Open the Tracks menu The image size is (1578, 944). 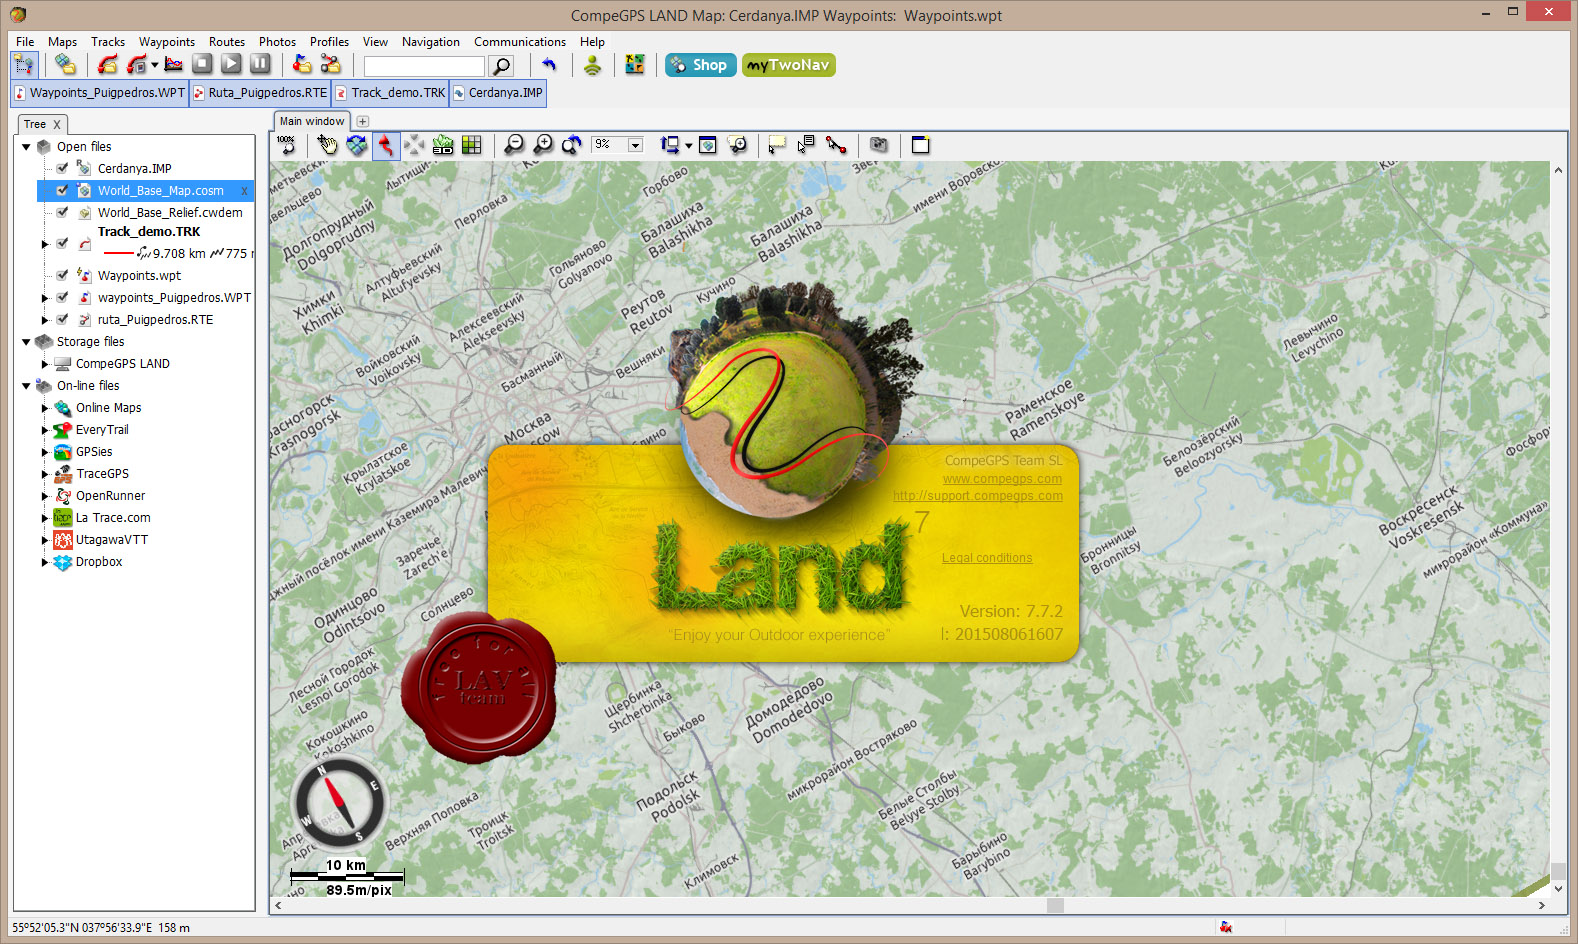point(108,42)
